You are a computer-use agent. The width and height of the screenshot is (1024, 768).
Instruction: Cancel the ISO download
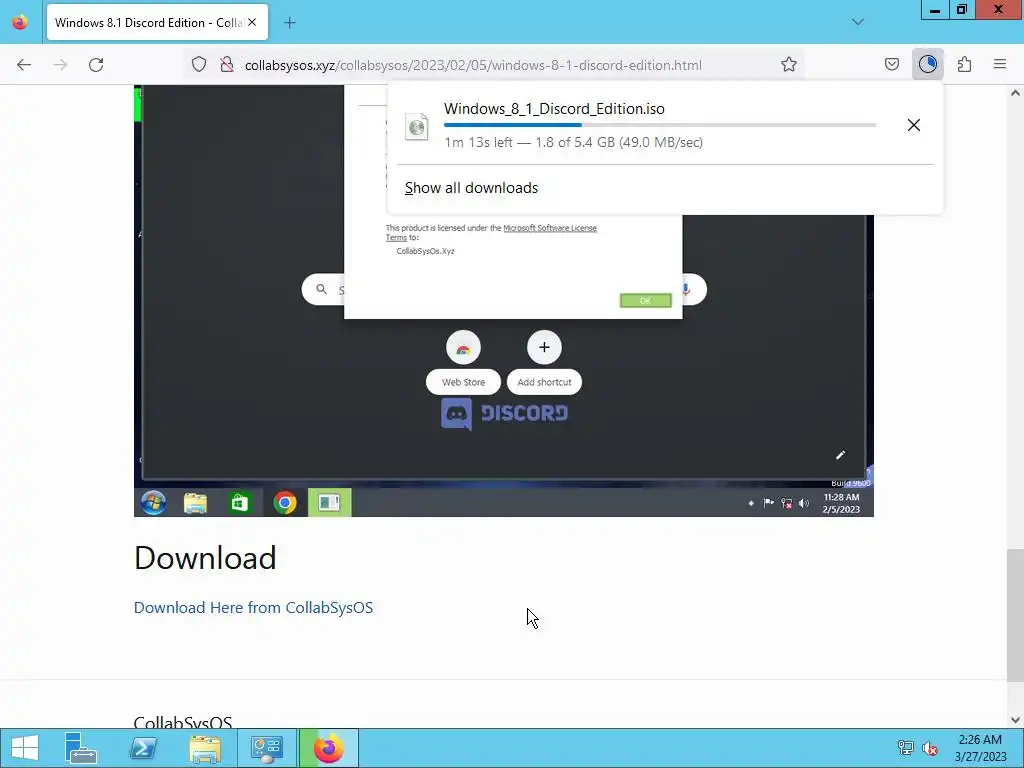[914, 125]
